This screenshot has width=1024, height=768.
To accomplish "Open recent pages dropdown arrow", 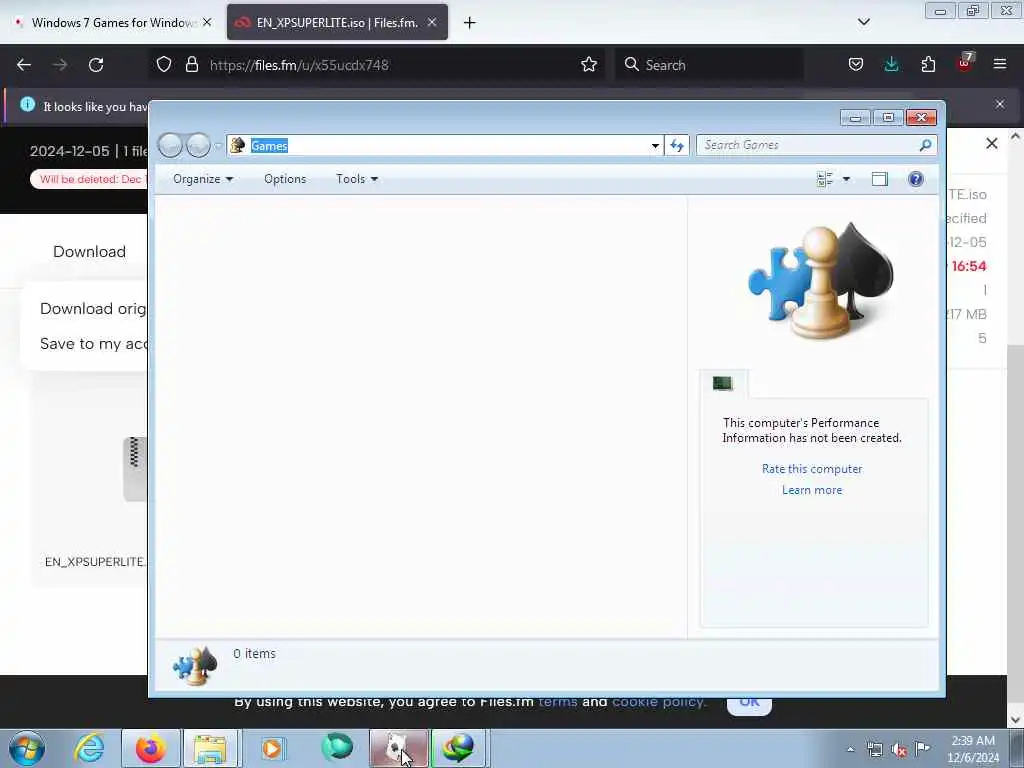I will click(x=217, y=146).
